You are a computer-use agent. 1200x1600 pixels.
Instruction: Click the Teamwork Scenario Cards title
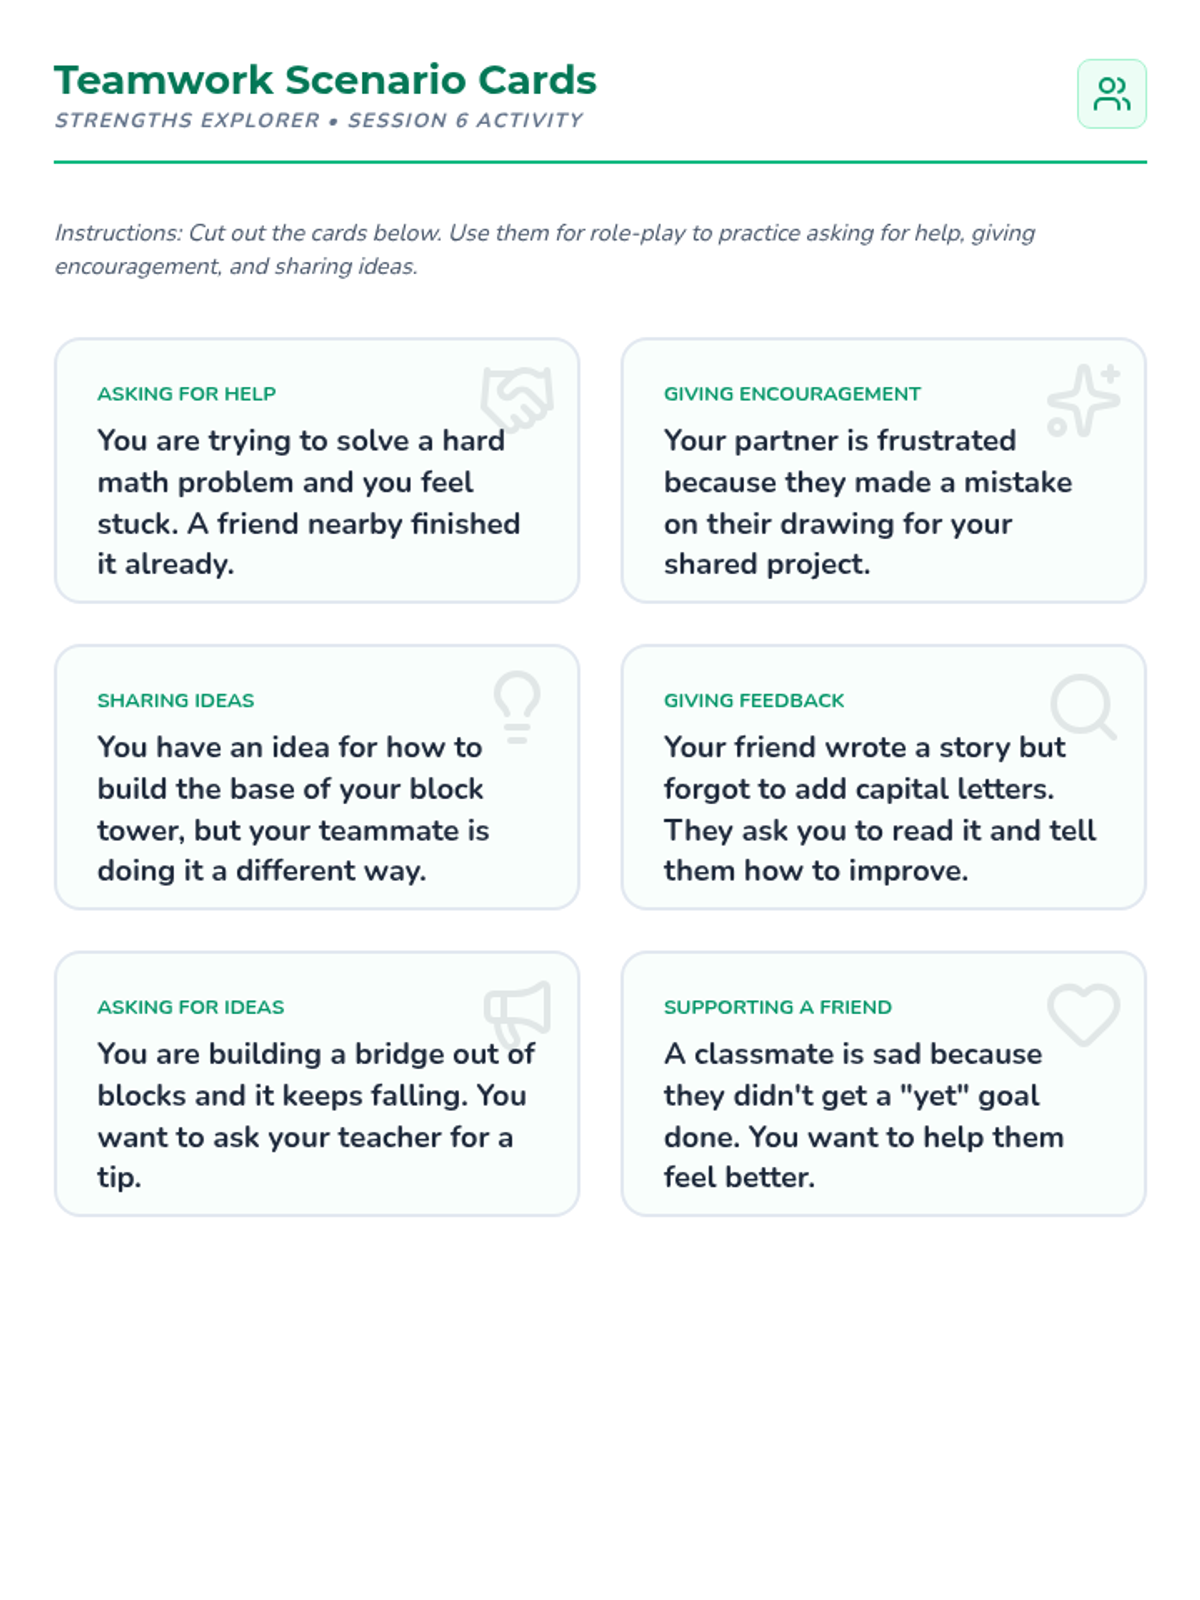tap(325, 80)
